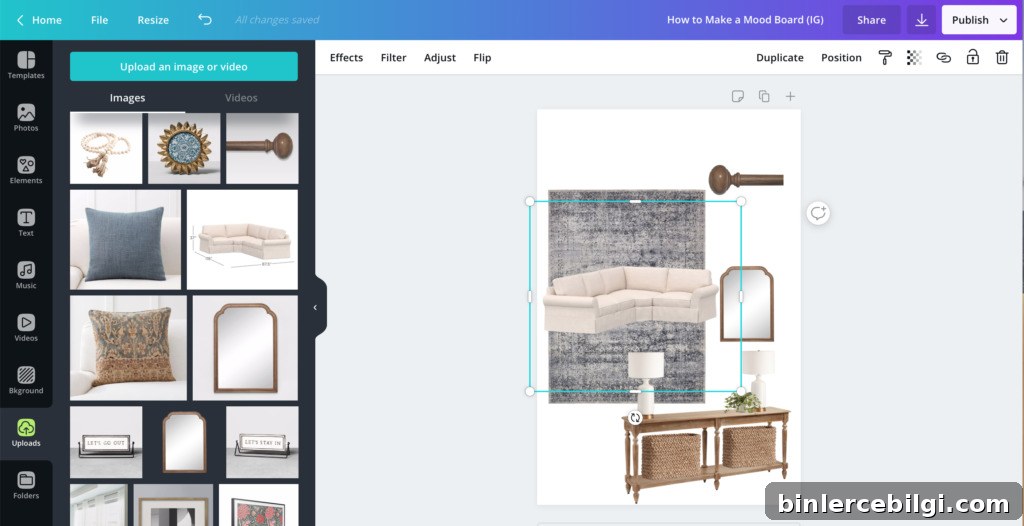This screenshot has height=526, width=1024.
Task: Click the trash delete icon
Action: pos(1002,58)
